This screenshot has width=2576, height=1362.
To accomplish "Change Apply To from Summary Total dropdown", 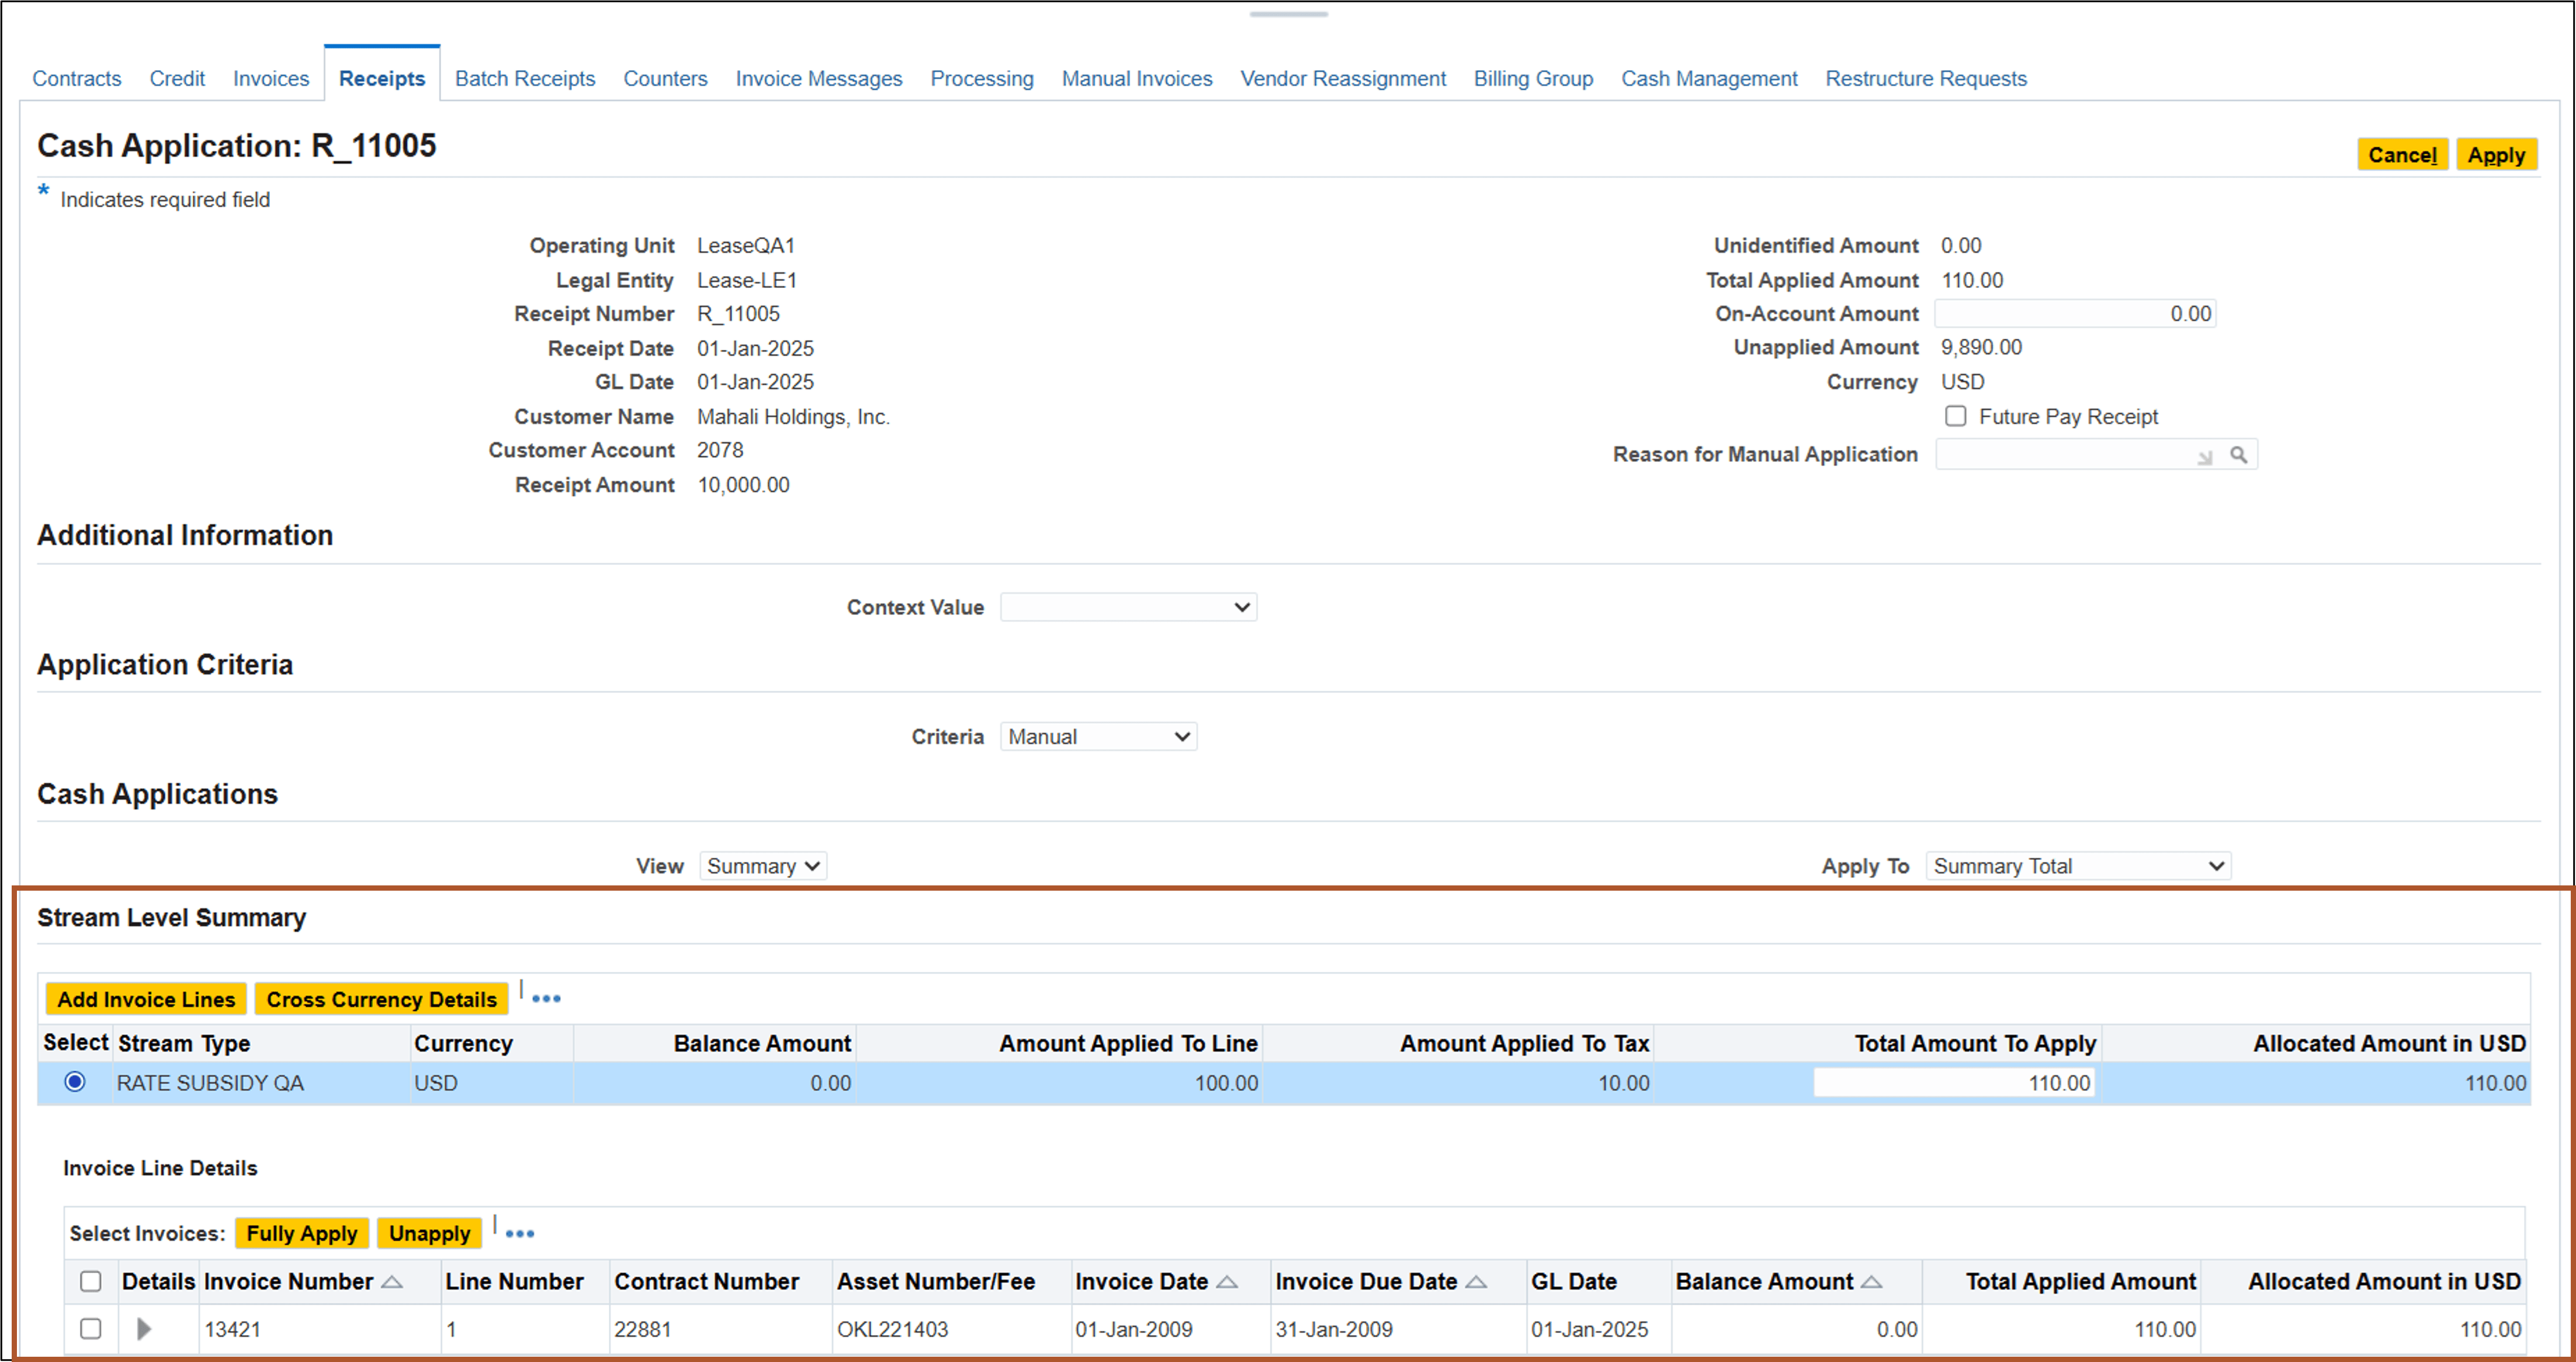I will click(x=2078, y=865).
